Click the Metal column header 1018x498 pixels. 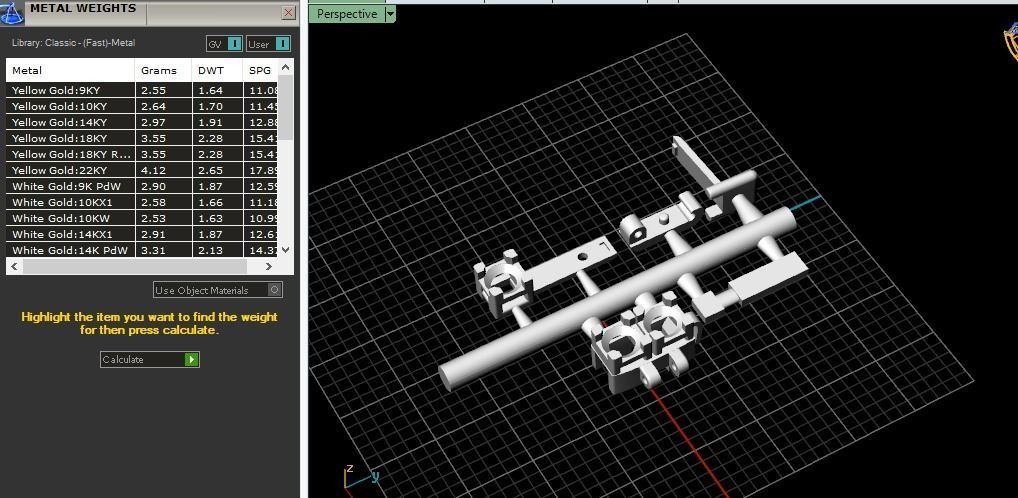70,70
